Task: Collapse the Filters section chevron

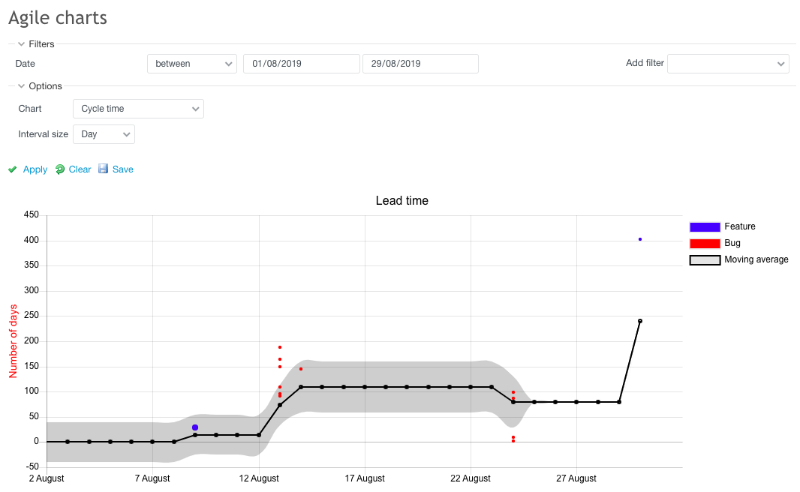Action: [x=21, y=44]
